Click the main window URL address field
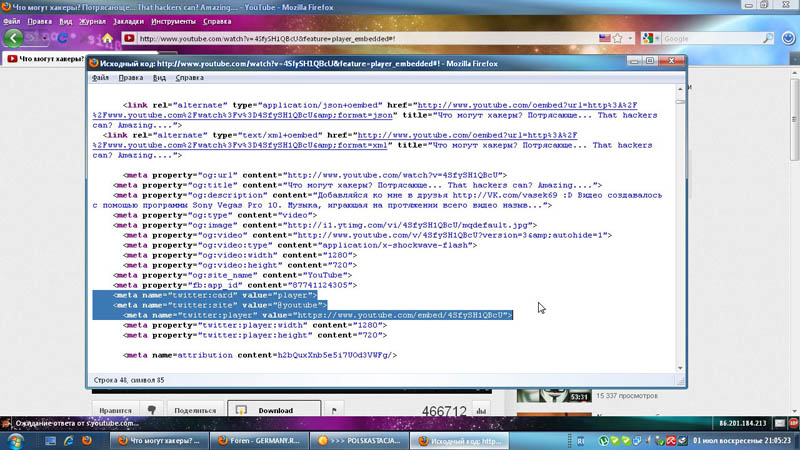 (366, 39)
